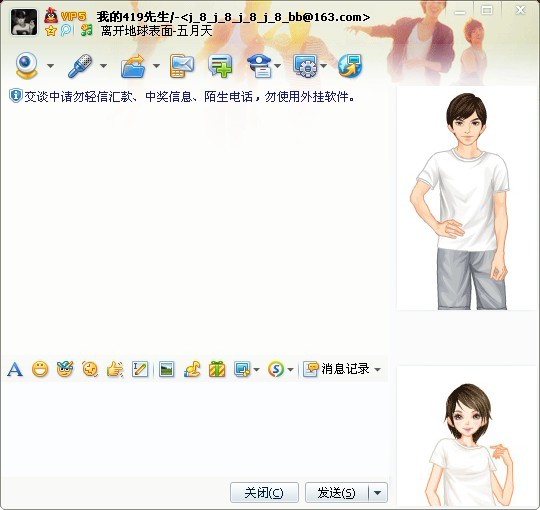Viewport: 540px width, 510px height.
Task: Open handwriting input pencil icon
Action: pyautogui.click(x=140, y=370)
